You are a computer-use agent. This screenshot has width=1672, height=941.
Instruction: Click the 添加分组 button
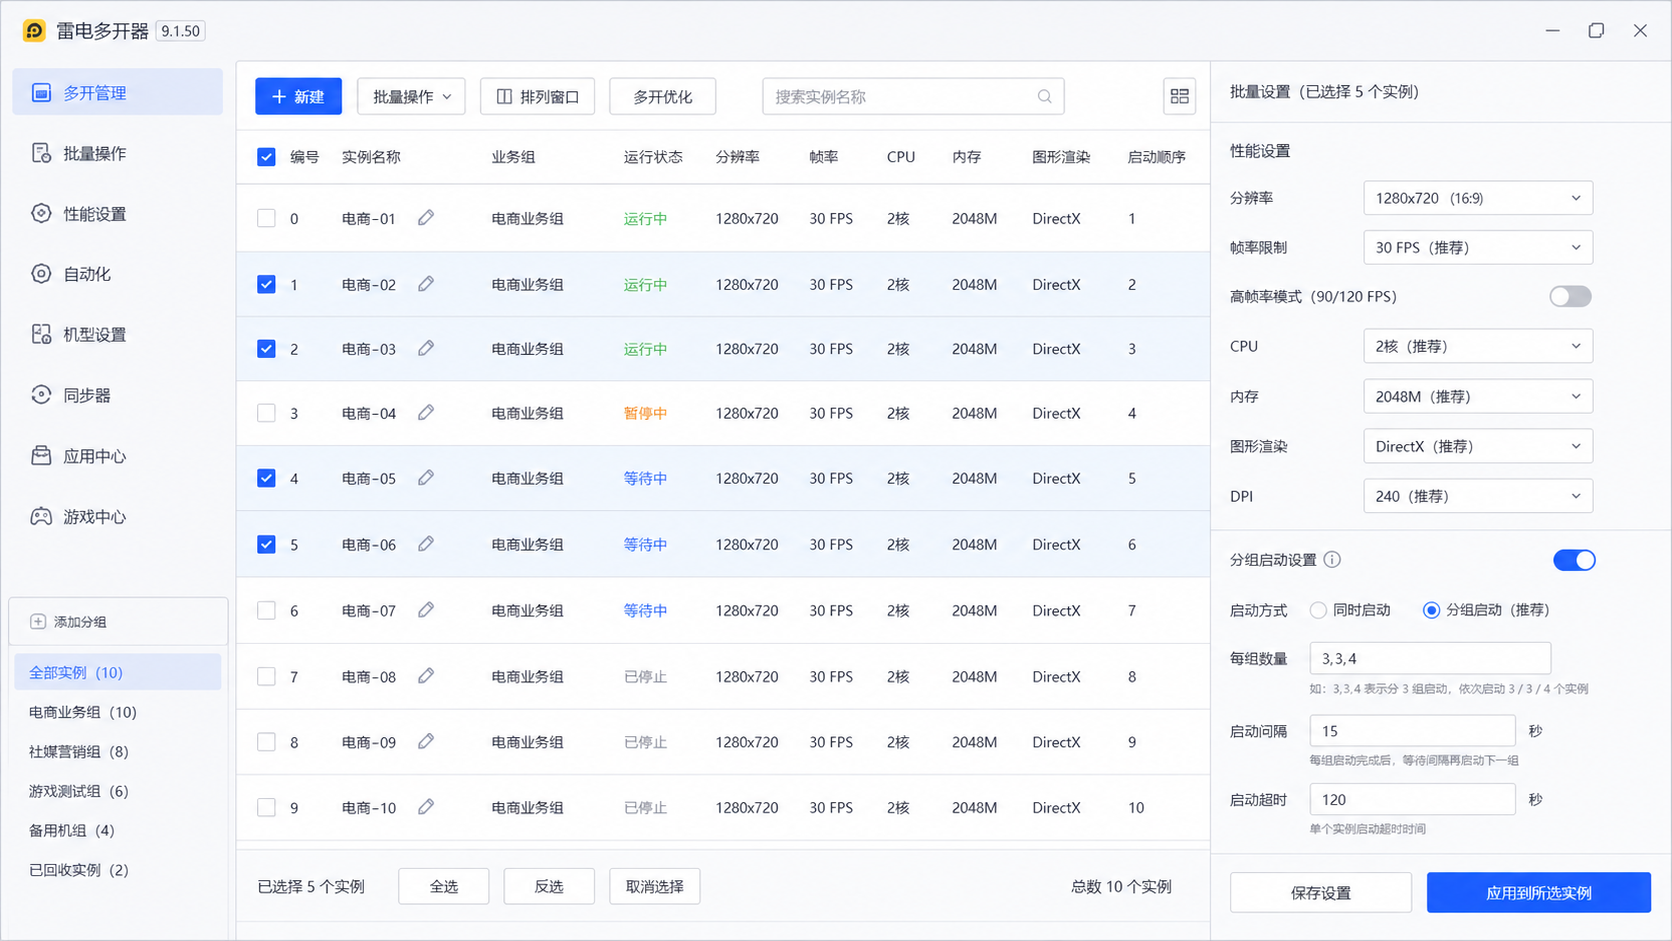click(x=118, y=622)
